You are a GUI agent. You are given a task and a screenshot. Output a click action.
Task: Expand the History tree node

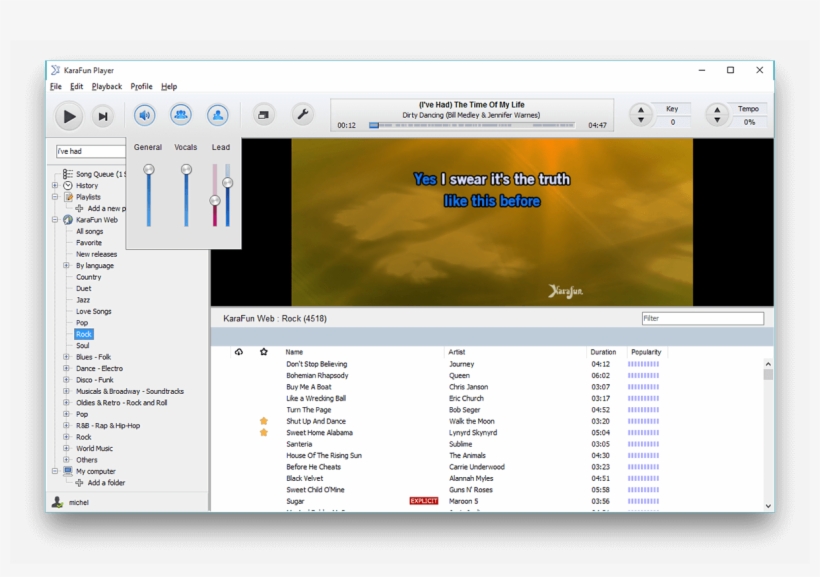point(55,185)
